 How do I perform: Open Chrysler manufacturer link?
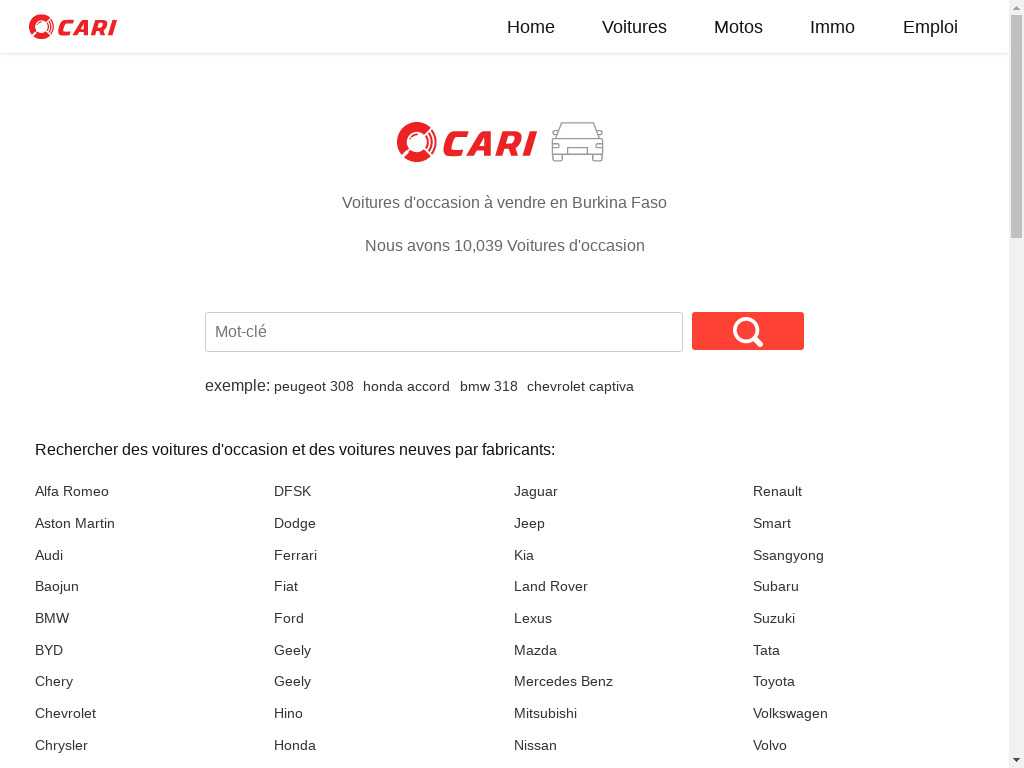tap(61, 745)
